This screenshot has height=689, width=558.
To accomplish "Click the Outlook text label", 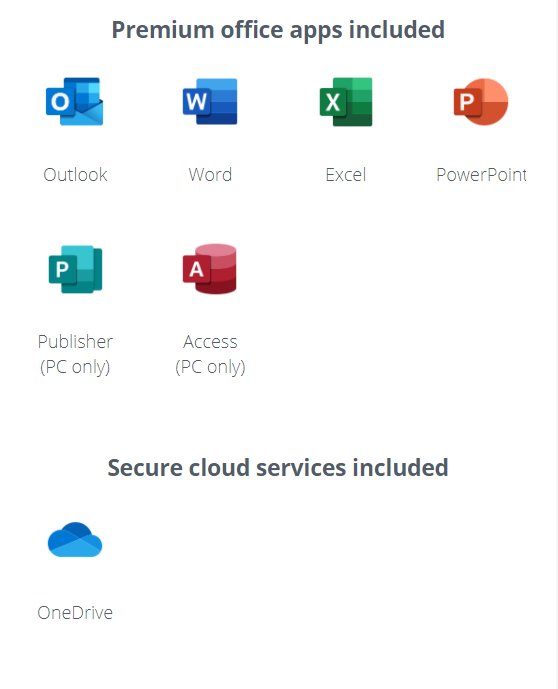I will [x=75, y=175].
